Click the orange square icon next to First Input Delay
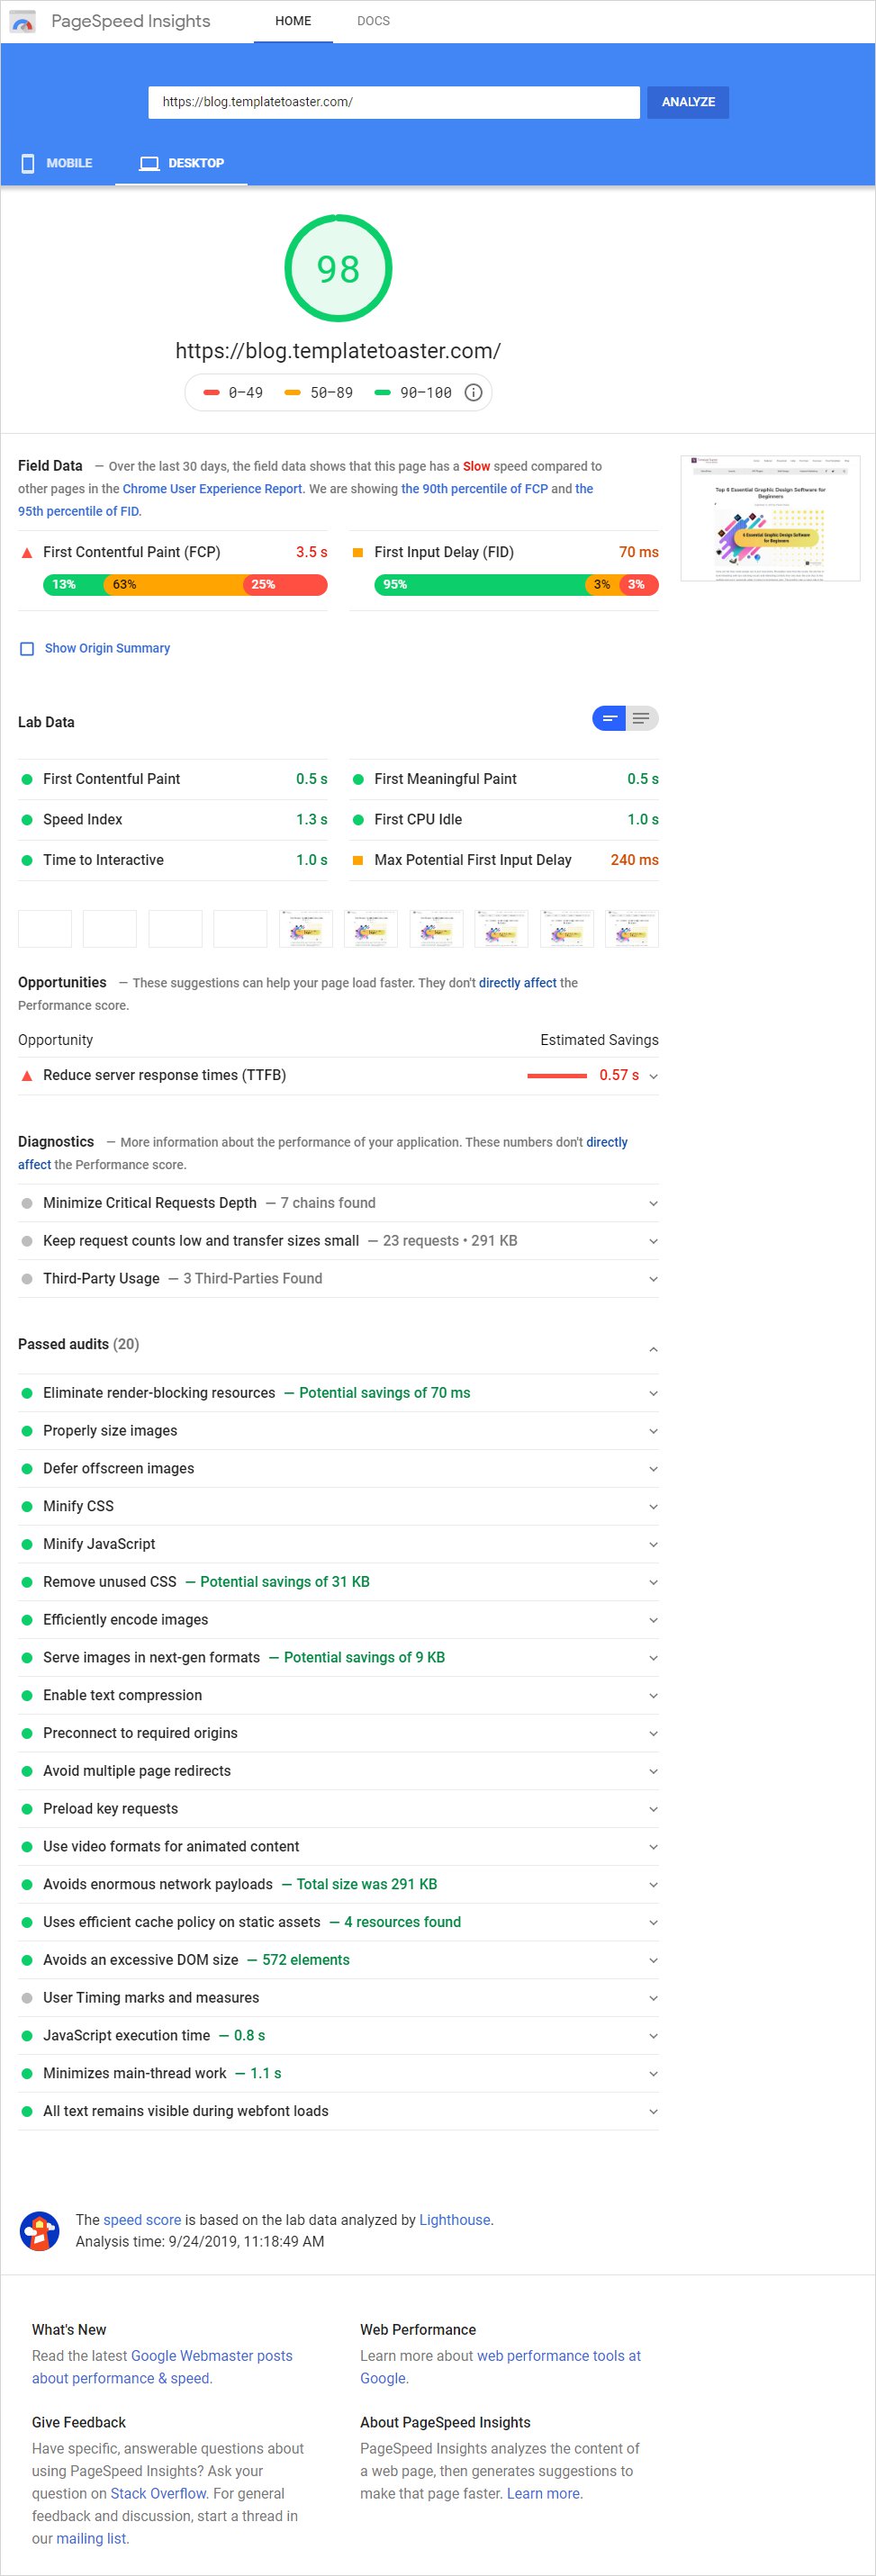The image size is (876, 2576). coord(358,551)
